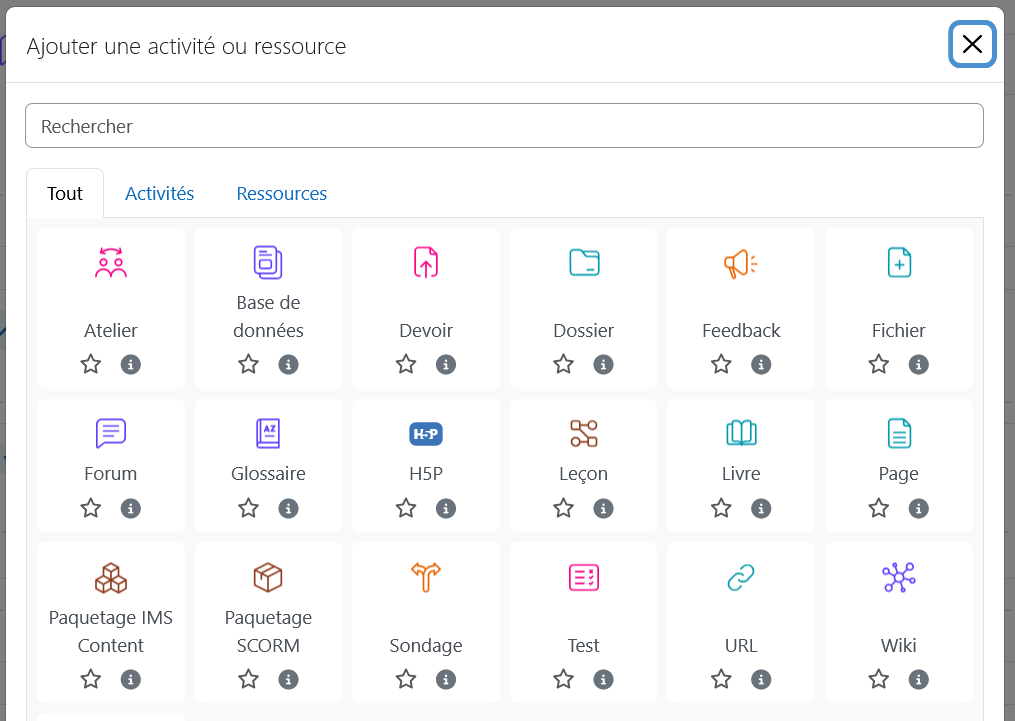Select the H5P activity icon

tap(426, 433)
